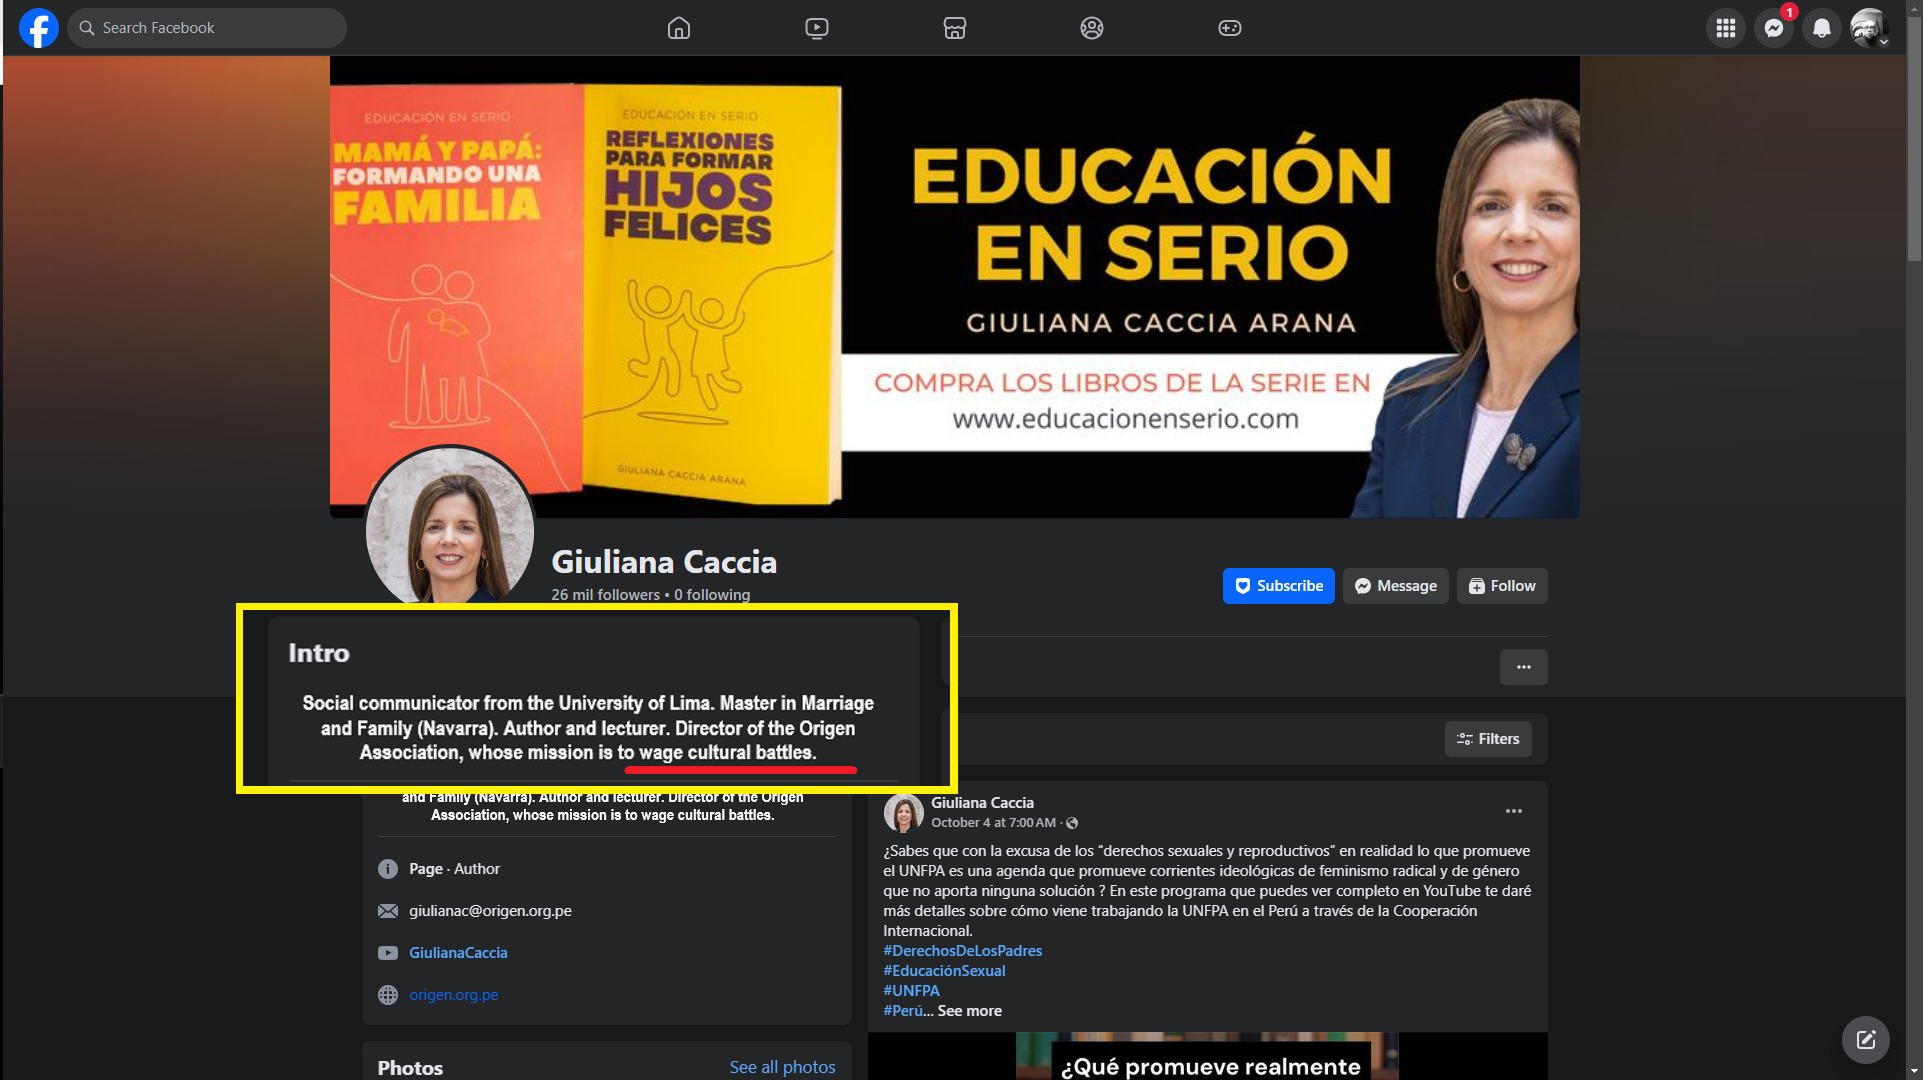1923x1080 pixels.
Task: Click the 26 mil followers count
Action: coord(605,595)
